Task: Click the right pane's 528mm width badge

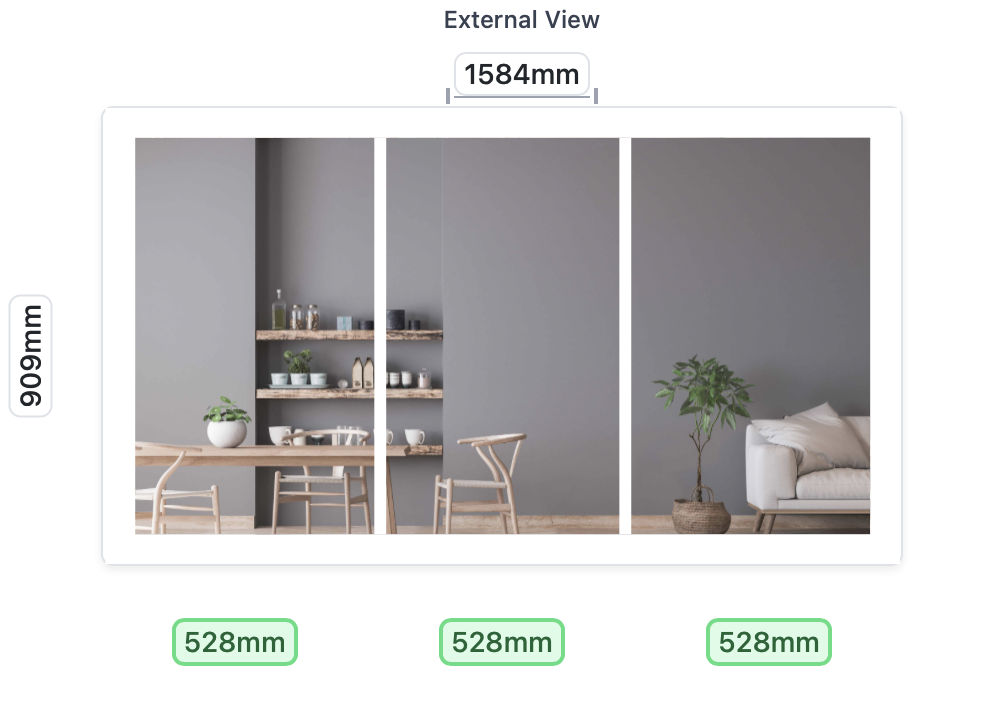Action: pos(769,642)
